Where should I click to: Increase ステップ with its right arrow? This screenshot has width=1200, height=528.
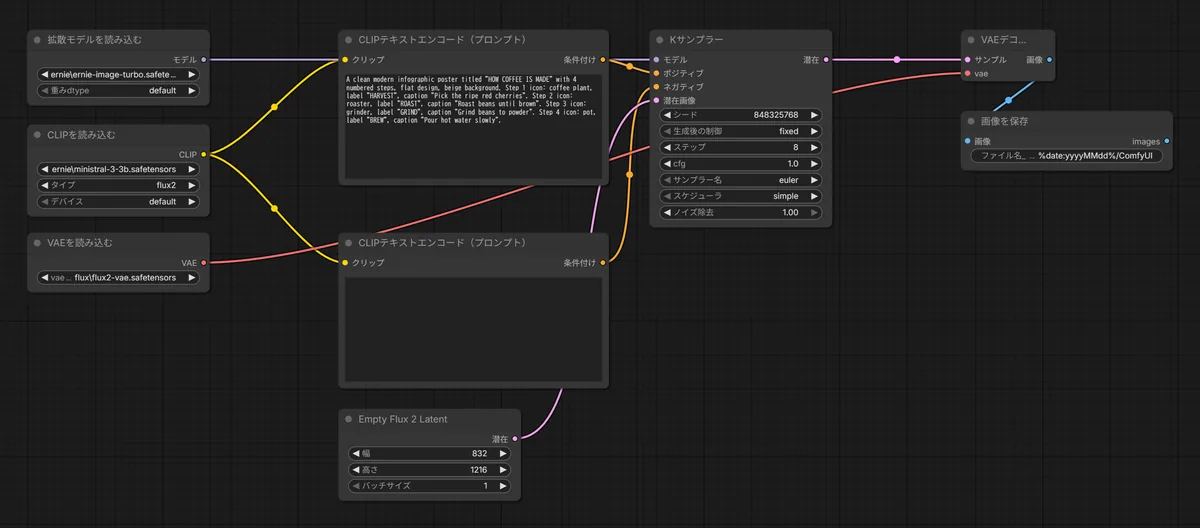point(814,147)
